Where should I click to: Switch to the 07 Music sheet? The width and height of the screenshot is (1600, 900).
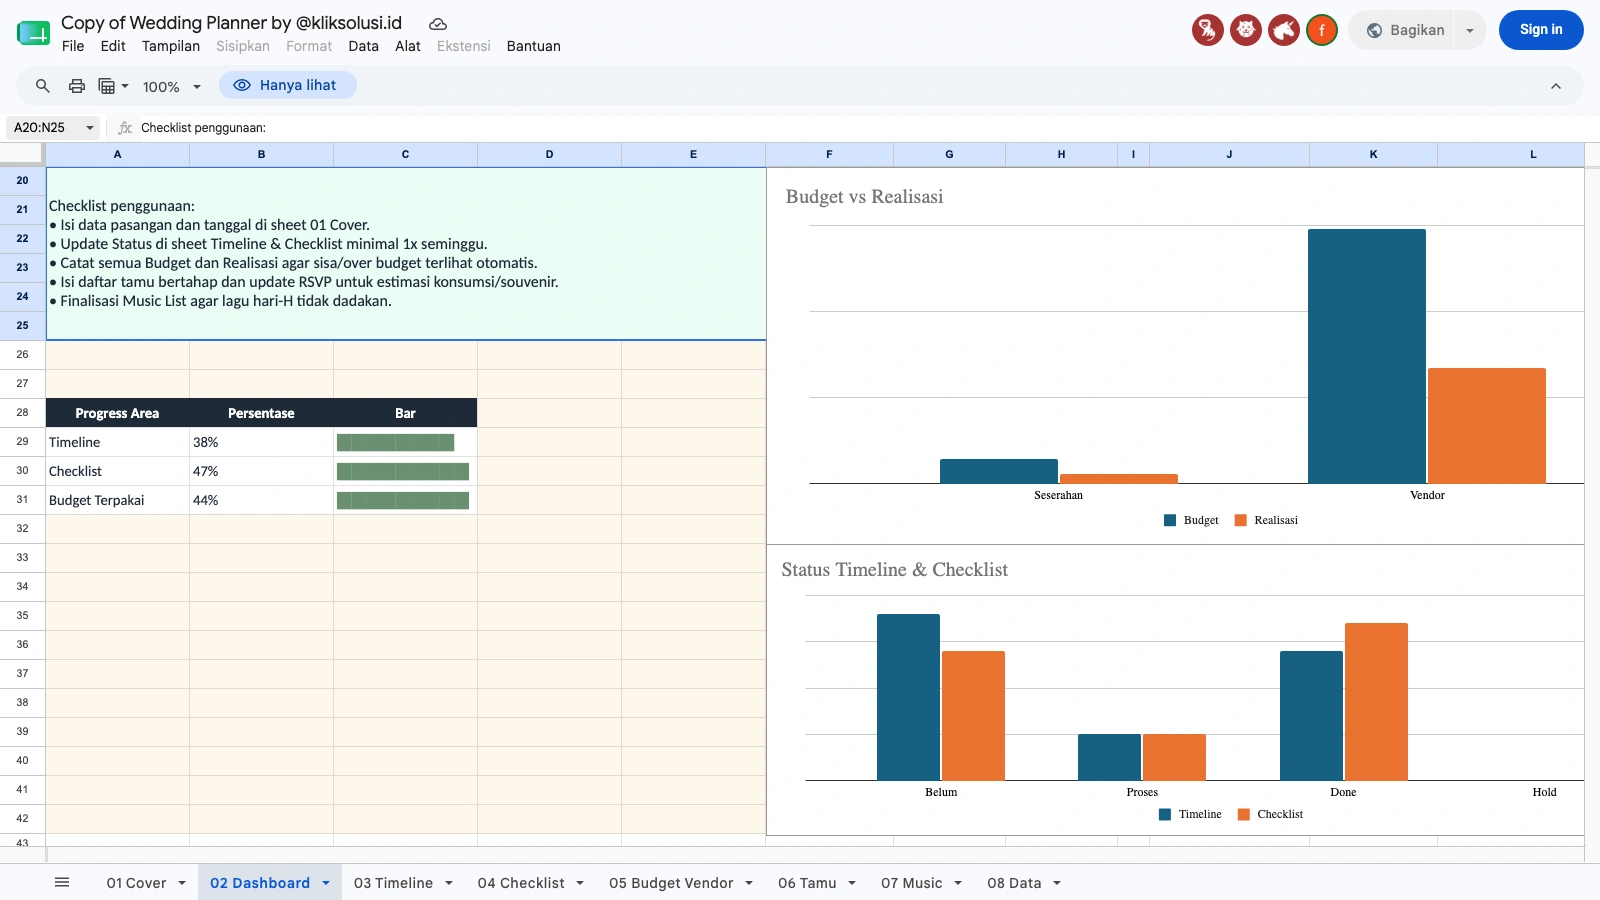(x=912, y=883)
